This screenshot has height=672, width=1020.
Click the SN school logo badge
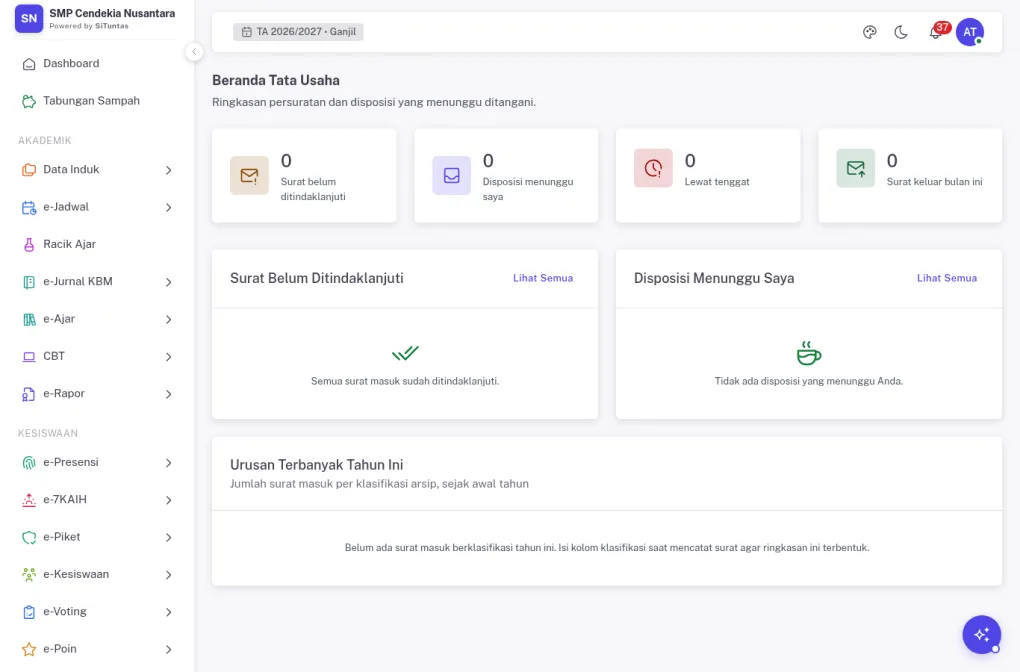click(x=29, y=19)
